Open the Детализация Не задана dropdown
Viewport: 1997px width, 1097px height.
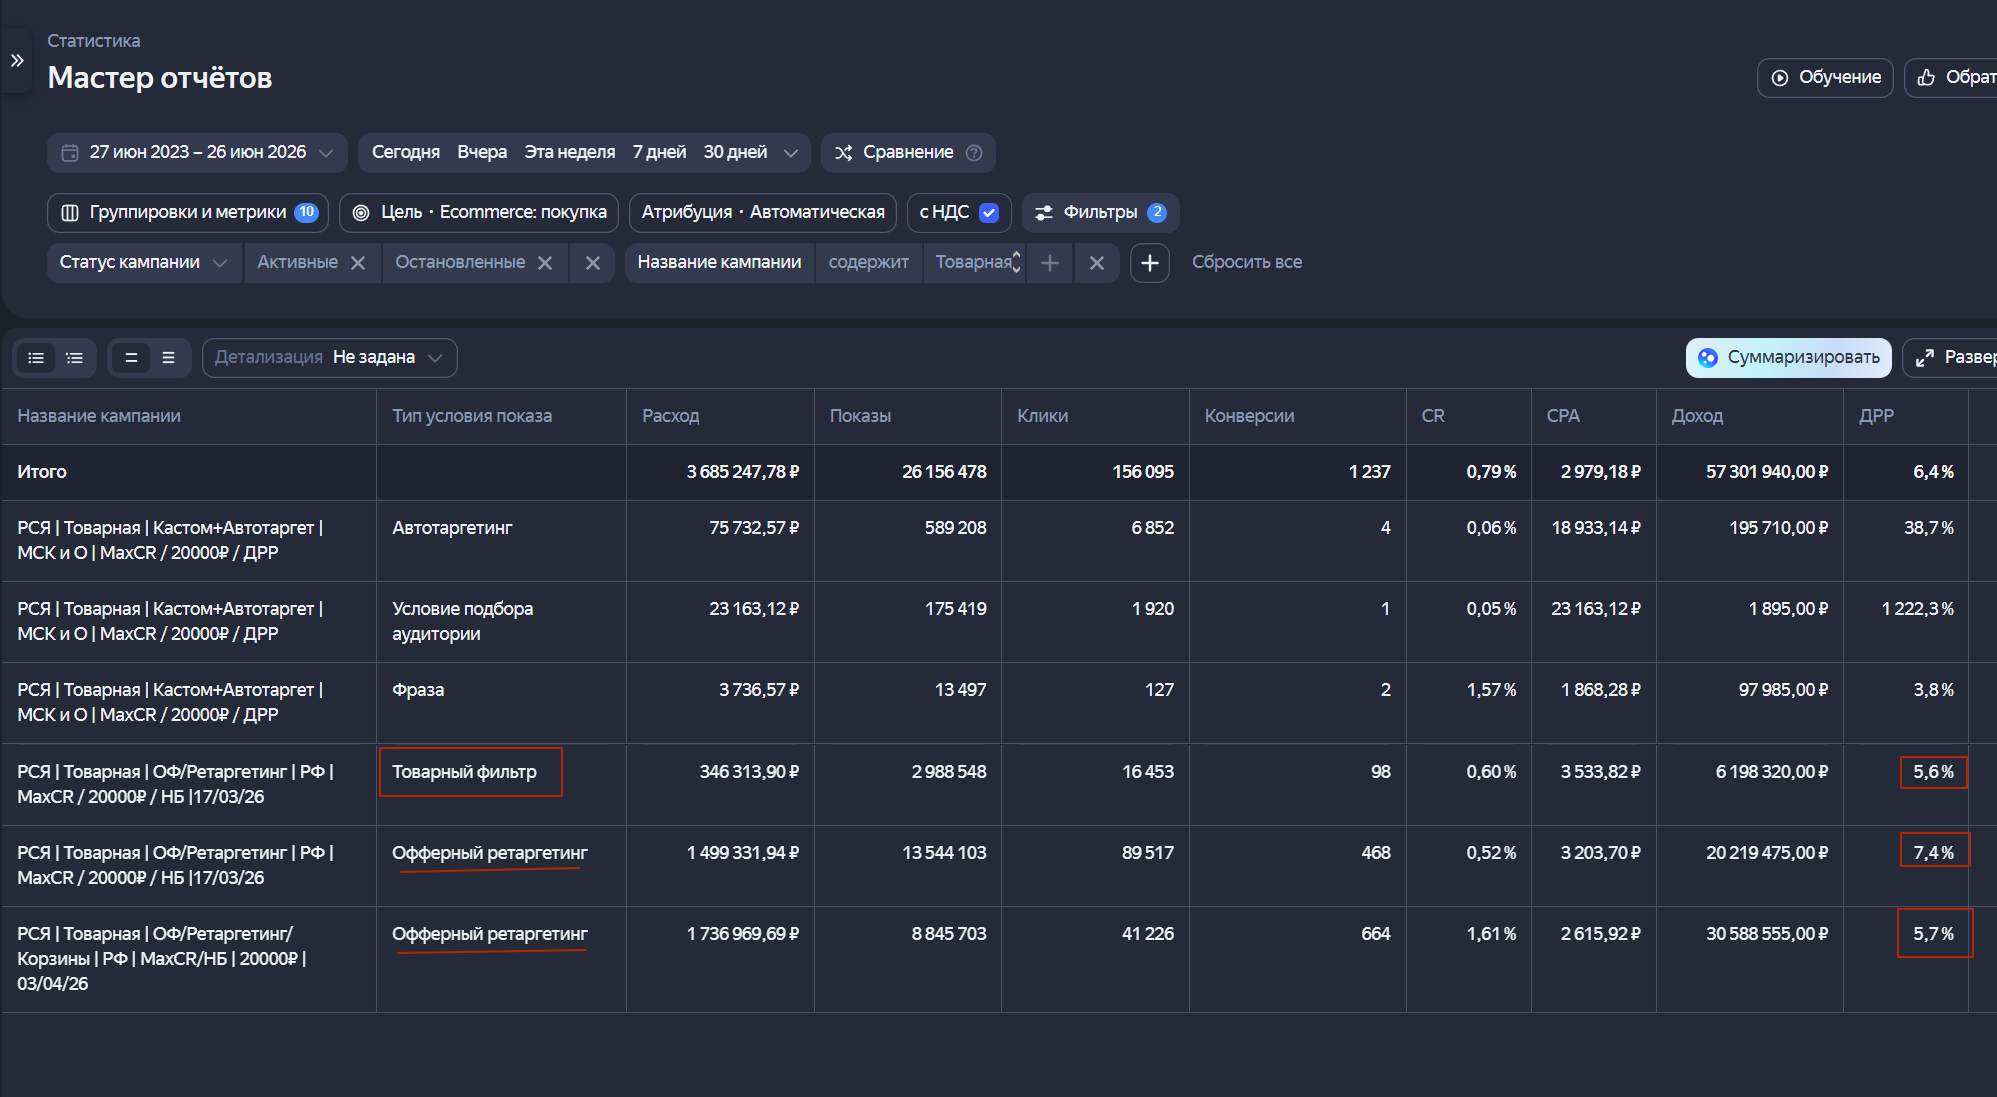click(329, 357)
